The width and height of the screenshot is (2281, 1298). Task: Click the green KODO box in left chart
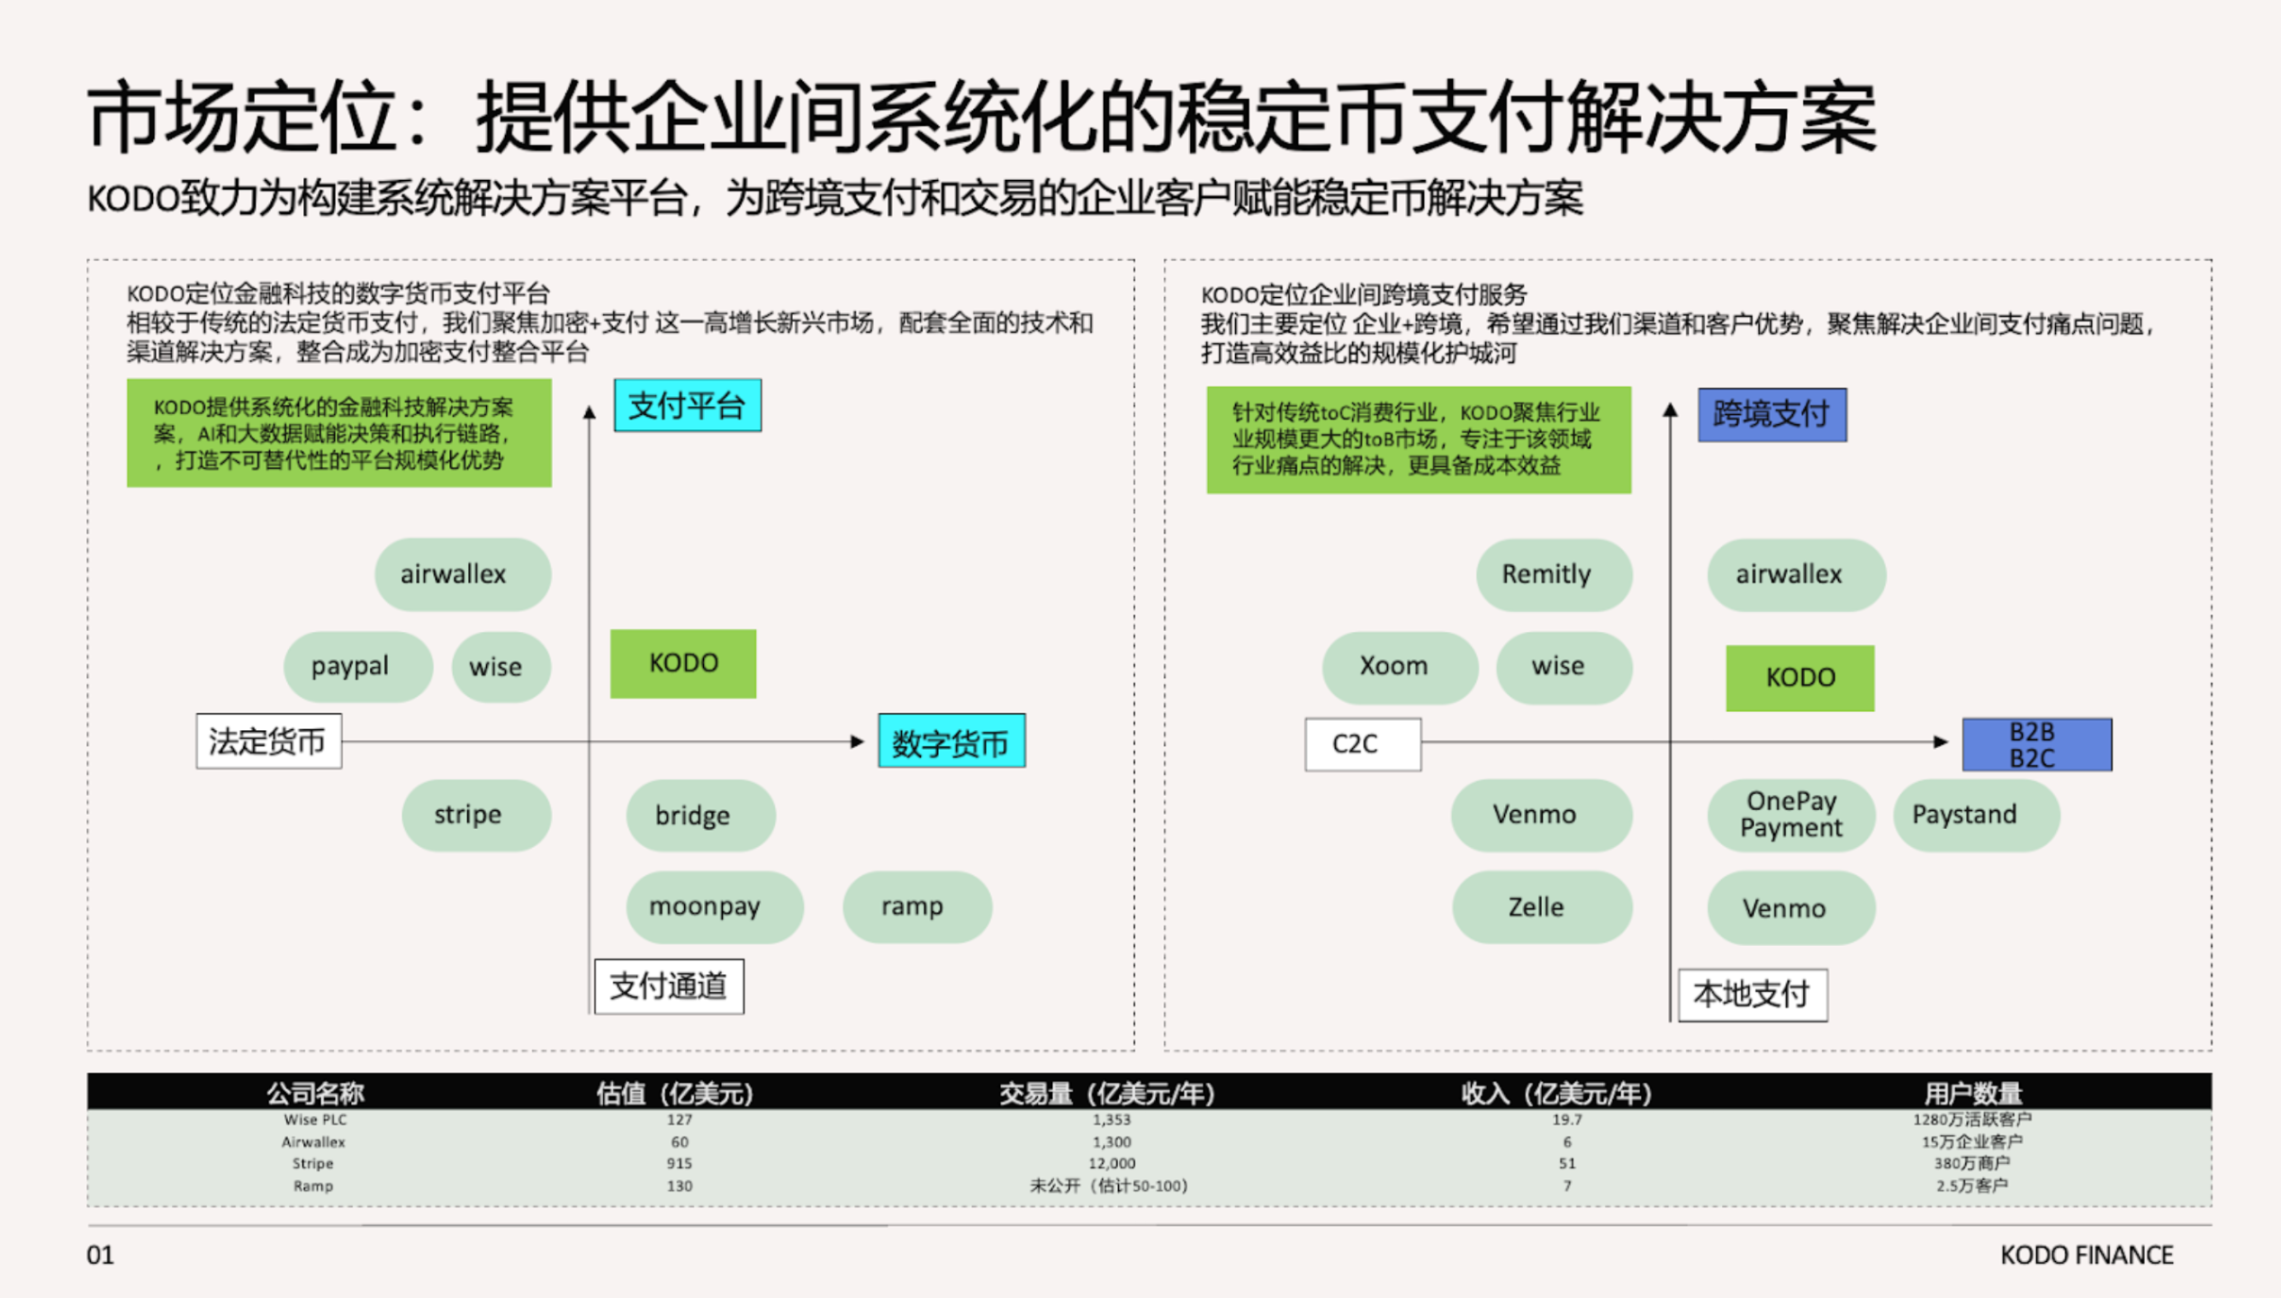click(x=683, y=663)
